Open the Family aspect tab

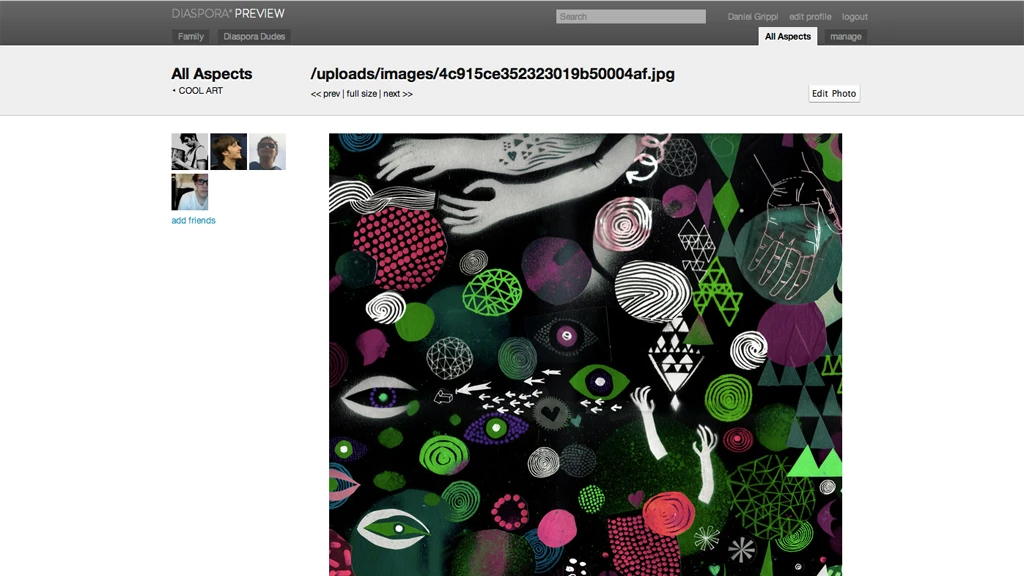(x=191, y=37)
